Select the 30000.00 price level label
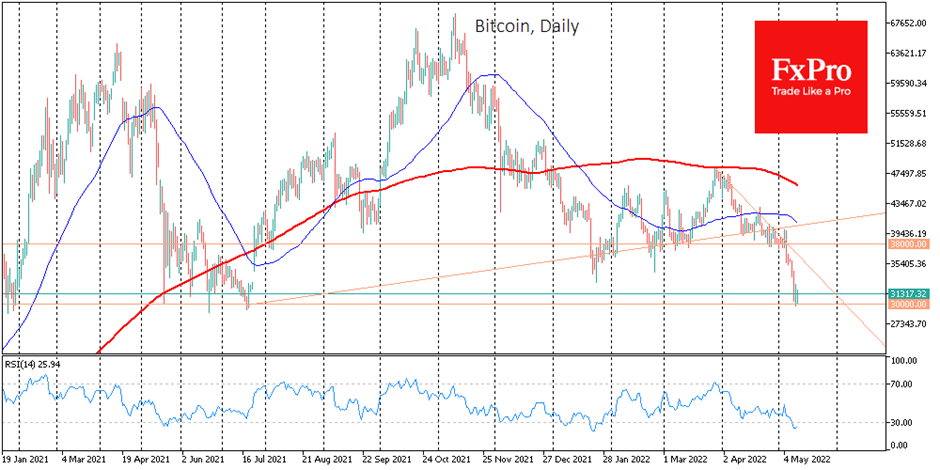Image resolution: width=940 pixels, height=470 pixels. pyautogui.click(x=908, y=305)
